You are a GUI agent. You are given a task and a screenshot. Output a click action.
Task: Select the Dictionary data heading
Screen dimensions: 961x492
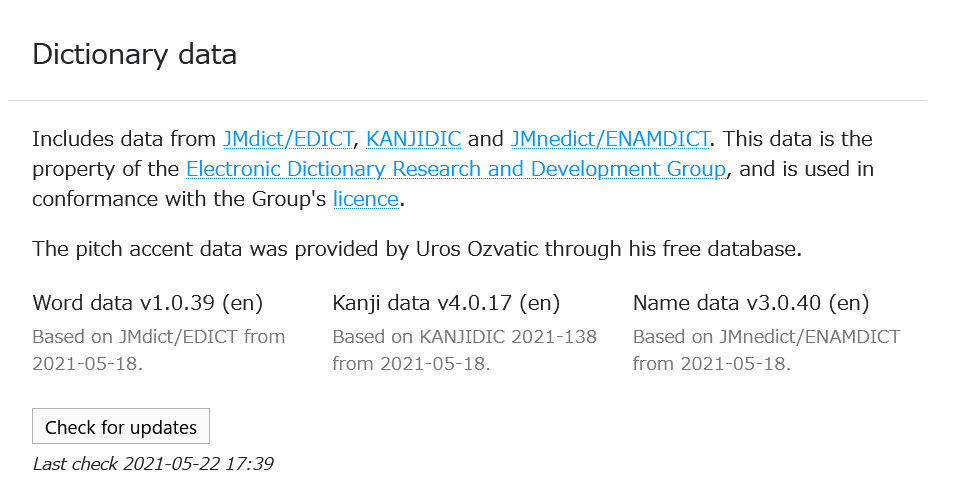[134, 54]
